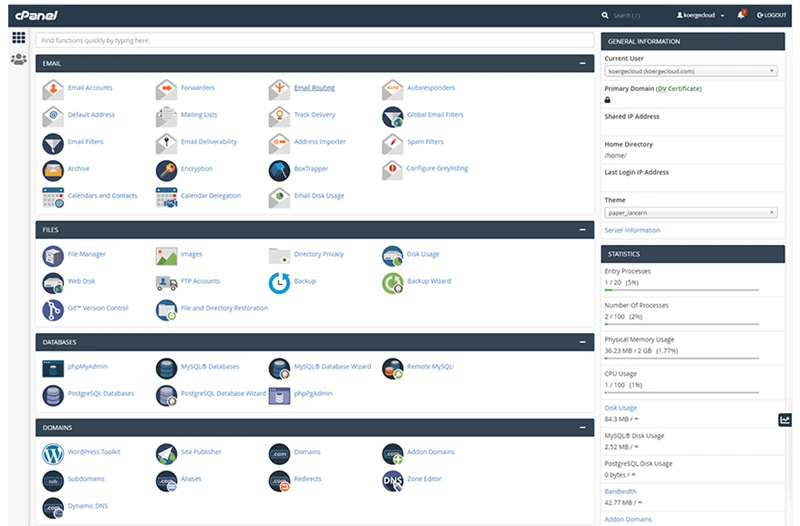
Task: Open the Site Publisher icon
Action: pos(166,454)
